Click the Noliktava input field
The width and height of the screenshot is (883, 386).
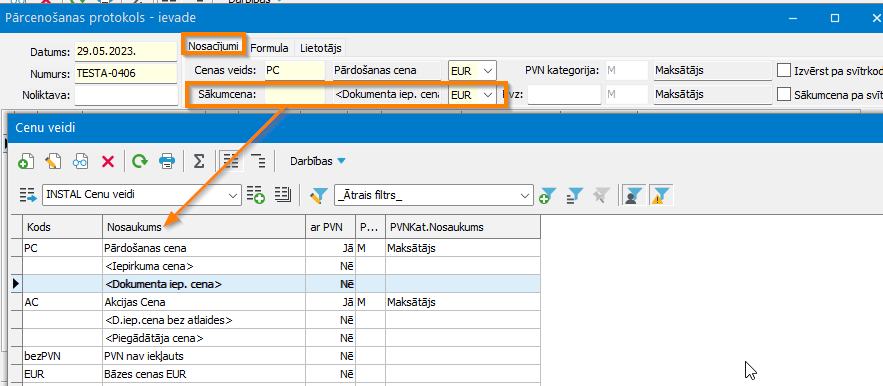[x=126, y=95]
